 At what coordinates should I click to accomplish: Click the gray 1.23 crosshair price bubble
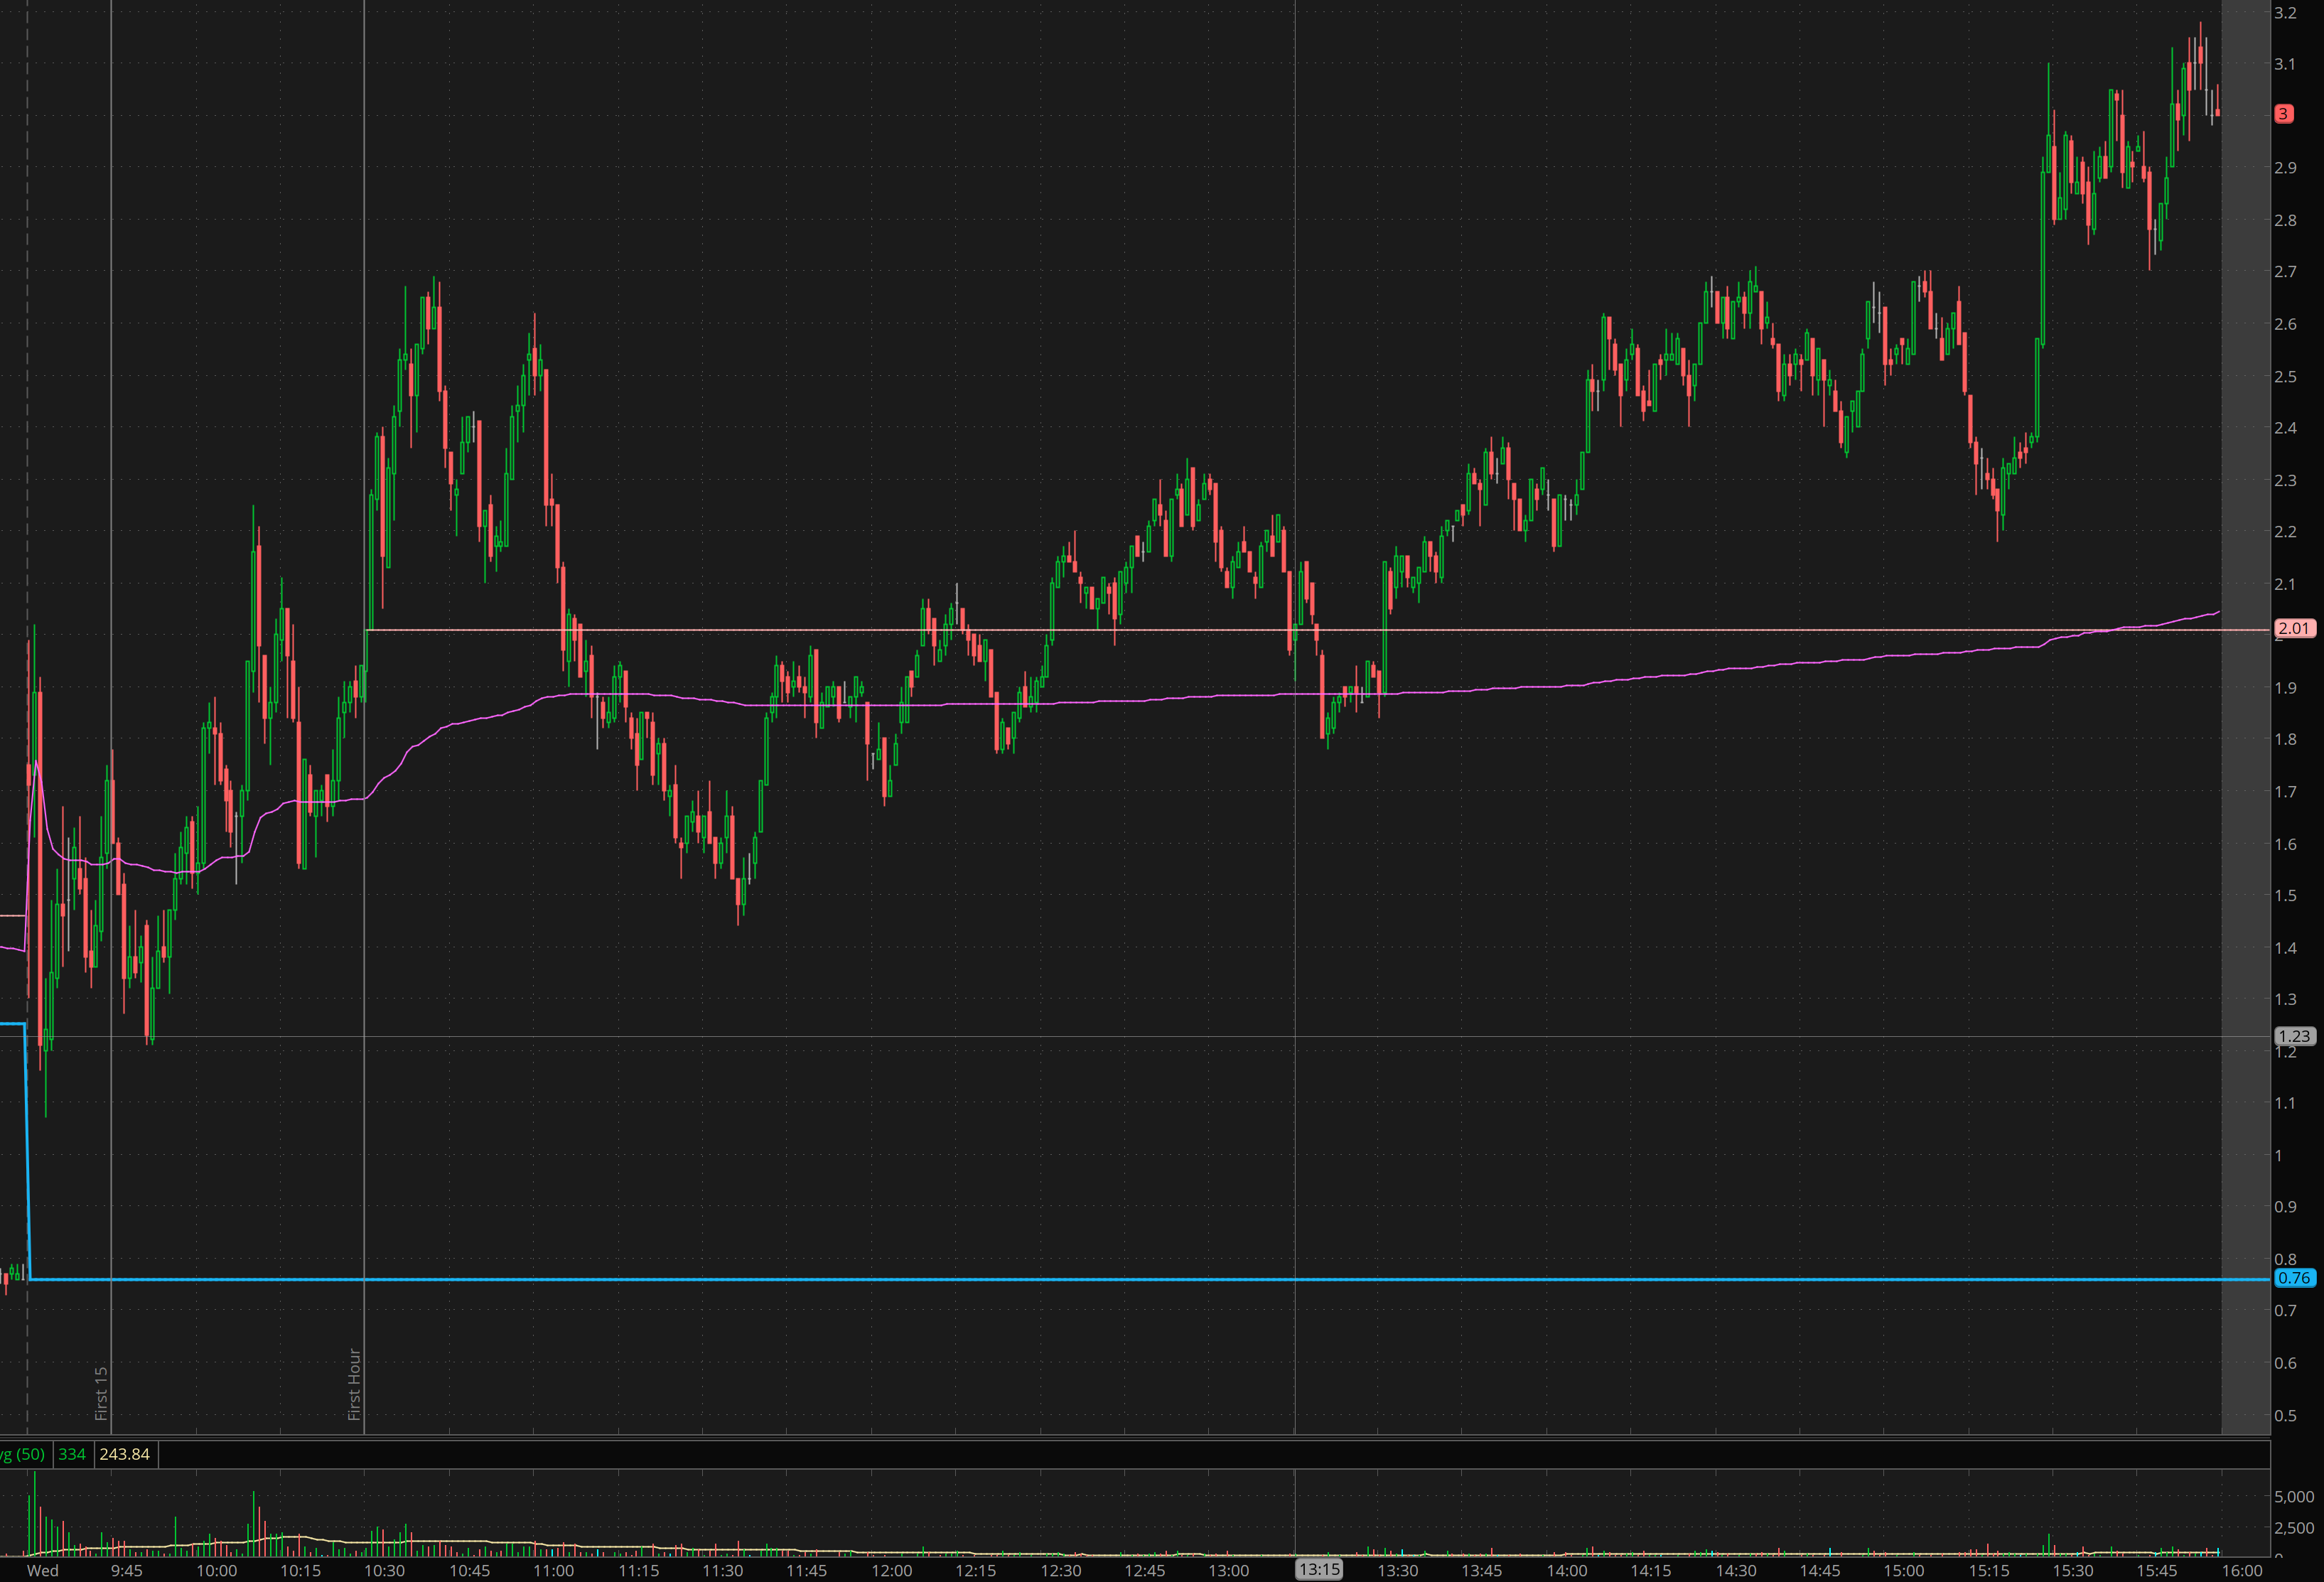click(x=2294, y=1036)
